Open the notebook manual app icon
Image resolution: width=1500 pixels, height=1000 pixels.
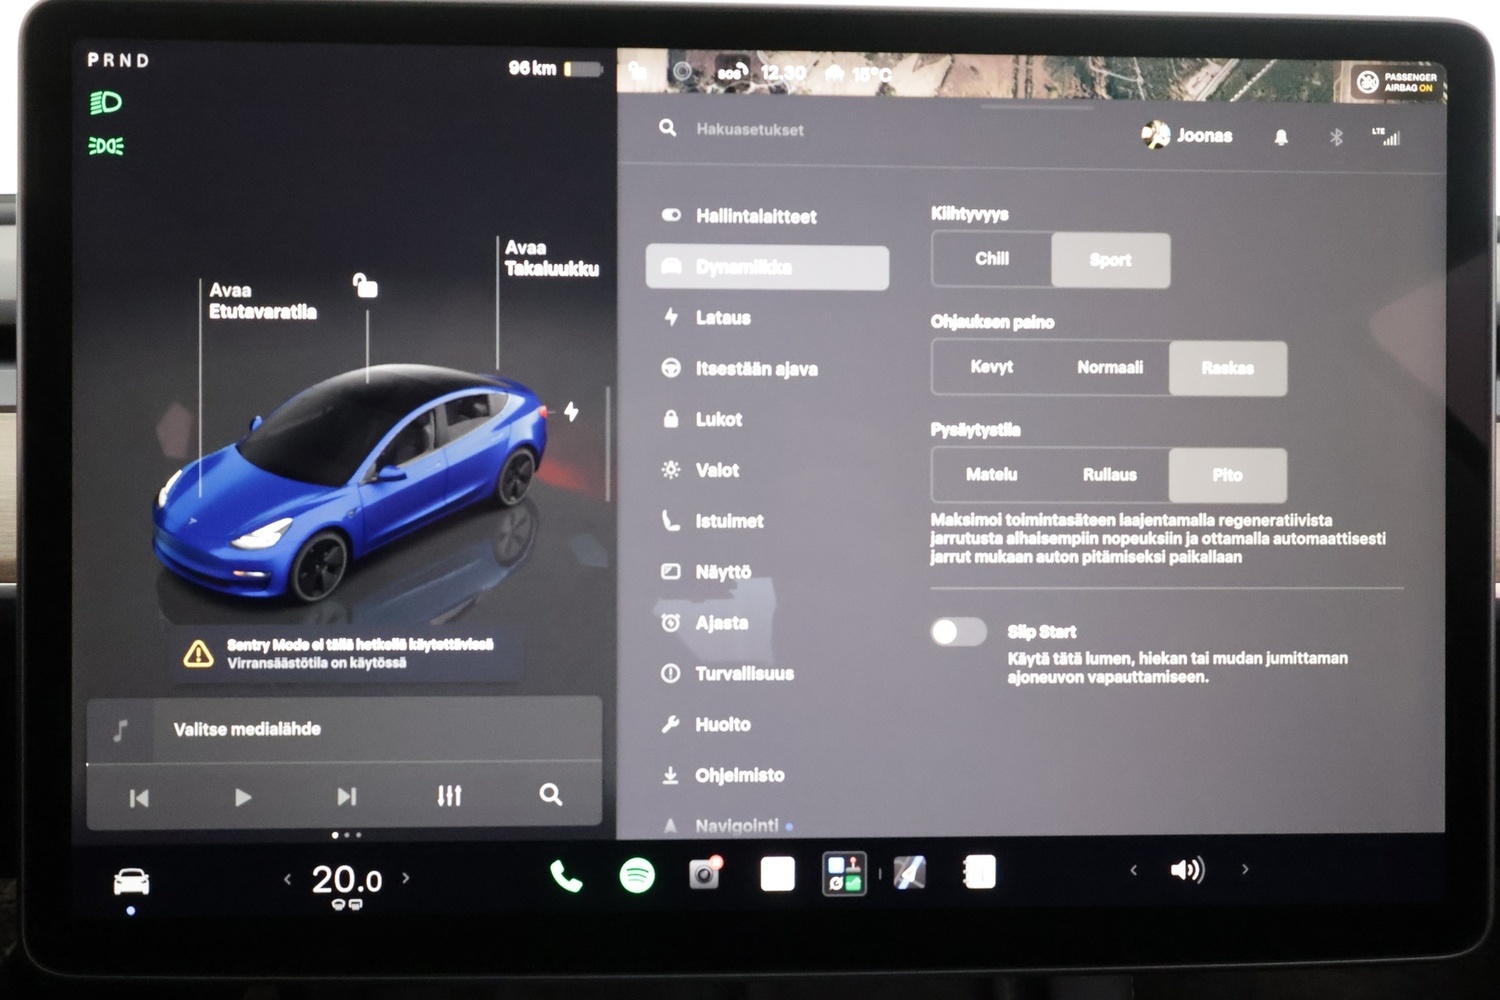(x=979, y=872)
